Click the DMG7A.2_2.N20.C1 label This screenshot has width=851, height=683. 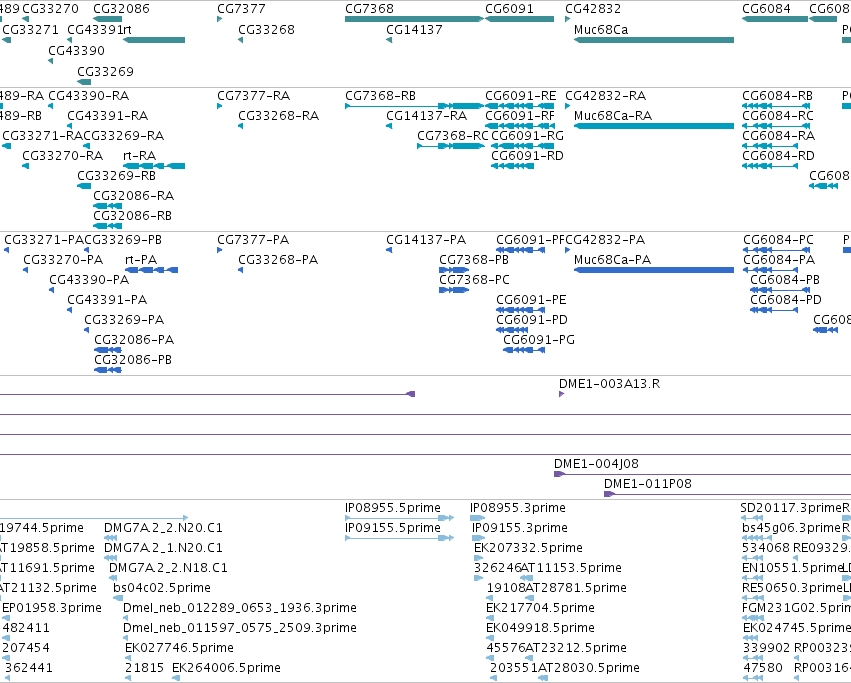coord(163,528)
